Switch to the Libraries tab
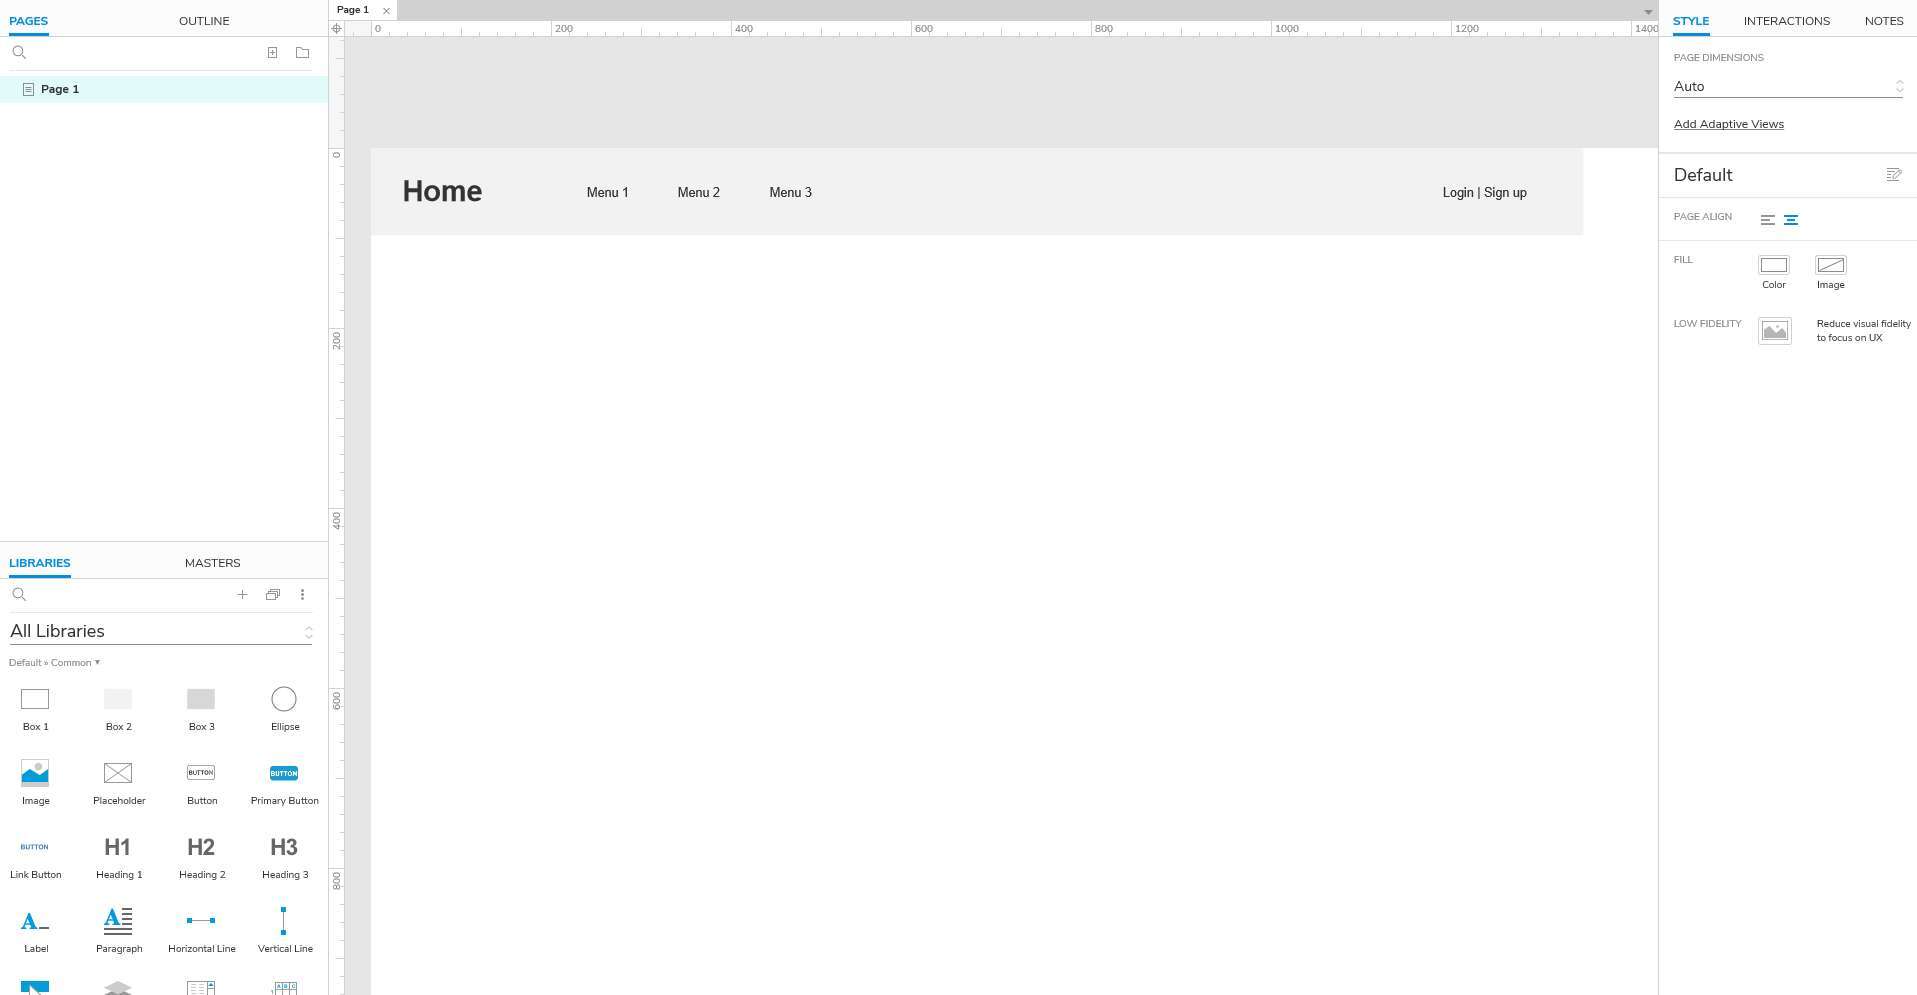Viewport: 1917px width, 995px height. [39, 563]
